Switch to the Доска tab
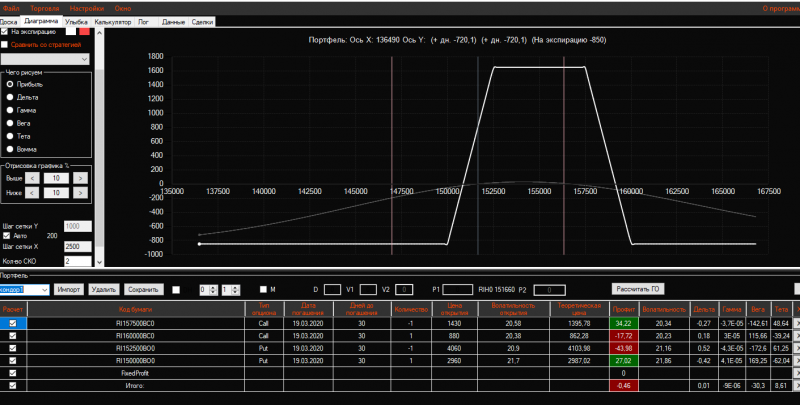The image size is (800, 405). pos(9,22)
